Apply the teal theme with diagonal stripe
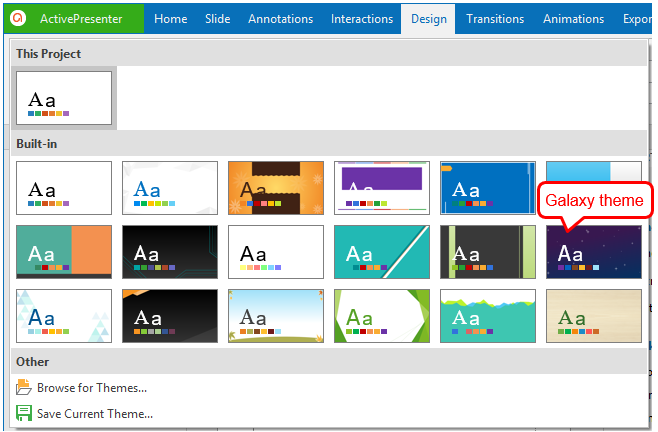Viewport: 658px width, 432px height. [382, 252]
